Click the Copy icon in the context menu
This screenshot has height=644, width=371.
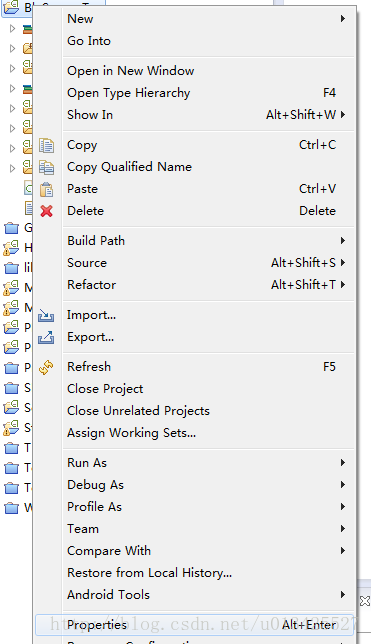point(46,145)
